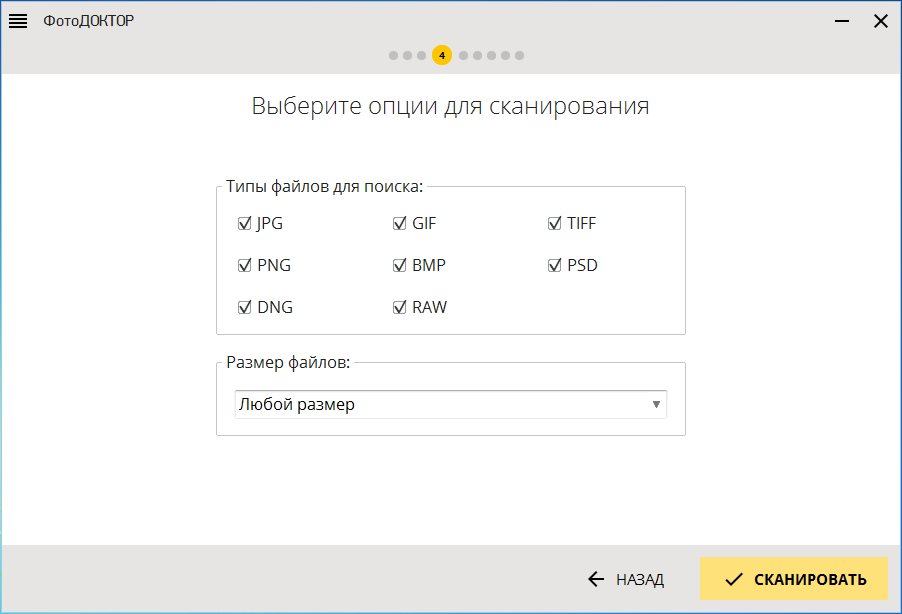This screenshot has height=614, width=902.
Task: Select the 'Любой размер' combo box
Action: (x=440, y=405)
